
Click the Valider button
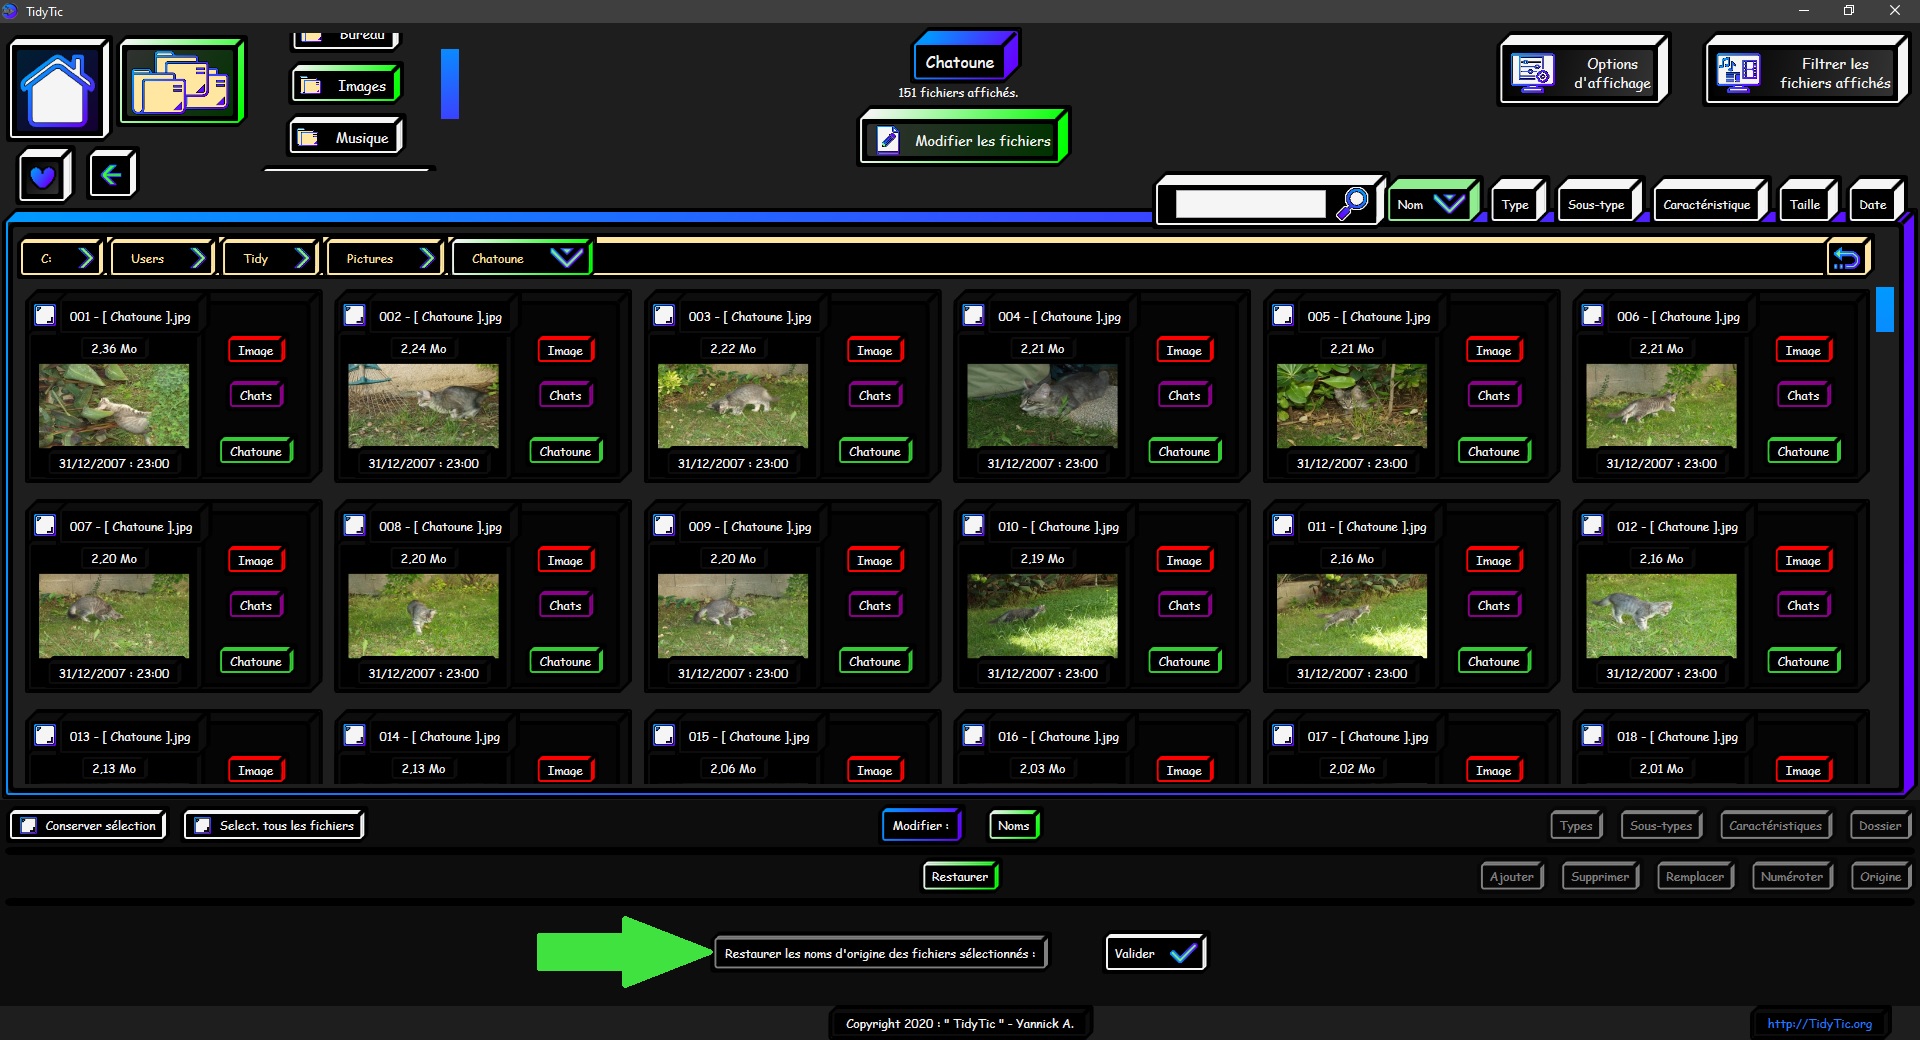[1155, 953]
